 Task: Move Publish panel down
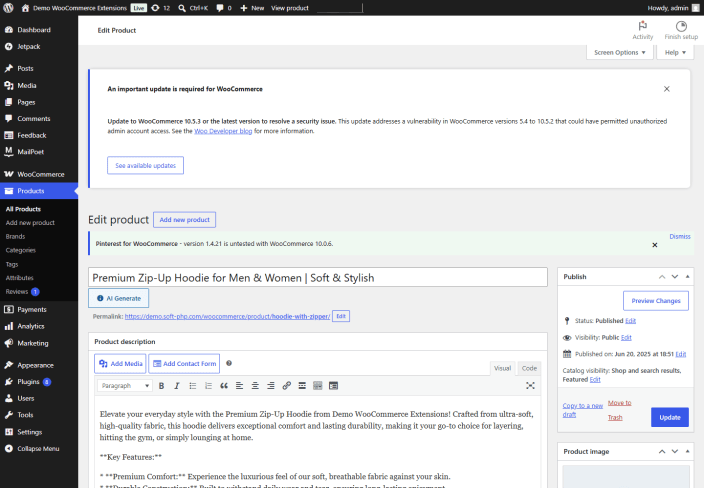[x=675, y=277]
